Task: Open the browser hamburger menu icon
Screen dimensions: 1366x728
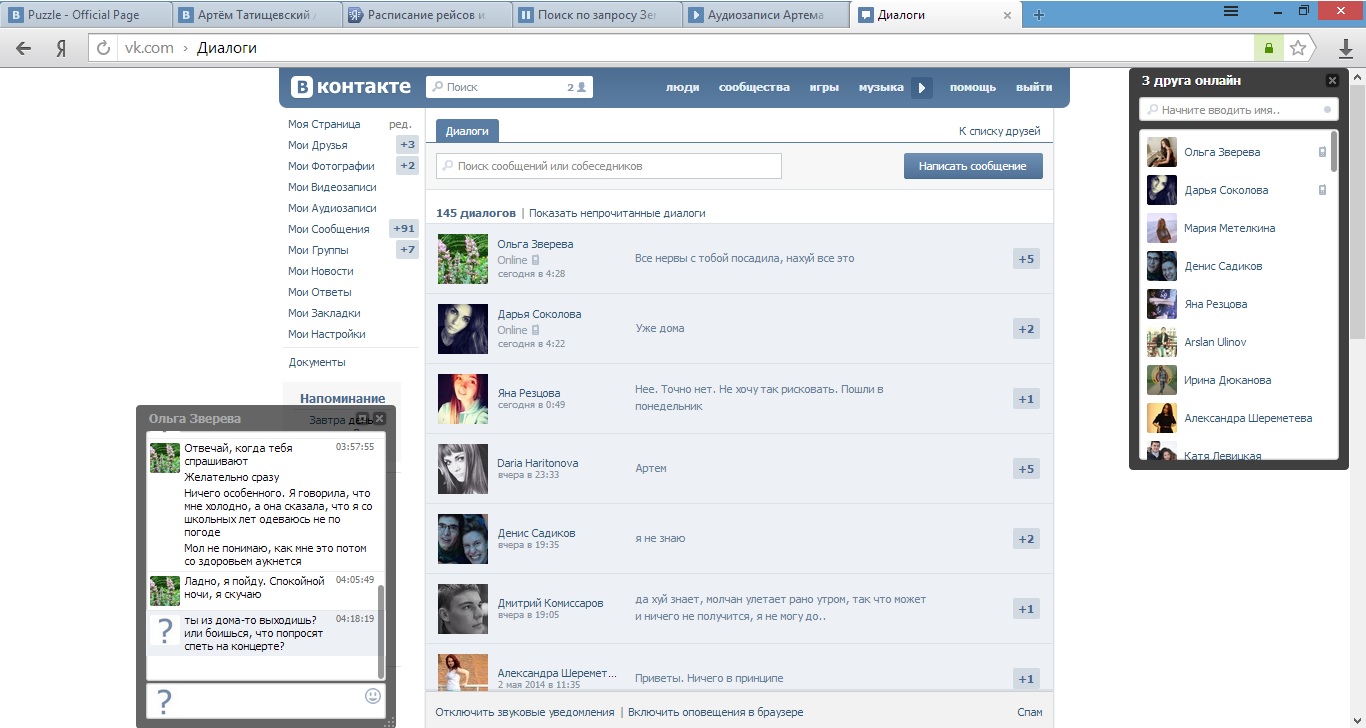Action: tap(1231, 11)
